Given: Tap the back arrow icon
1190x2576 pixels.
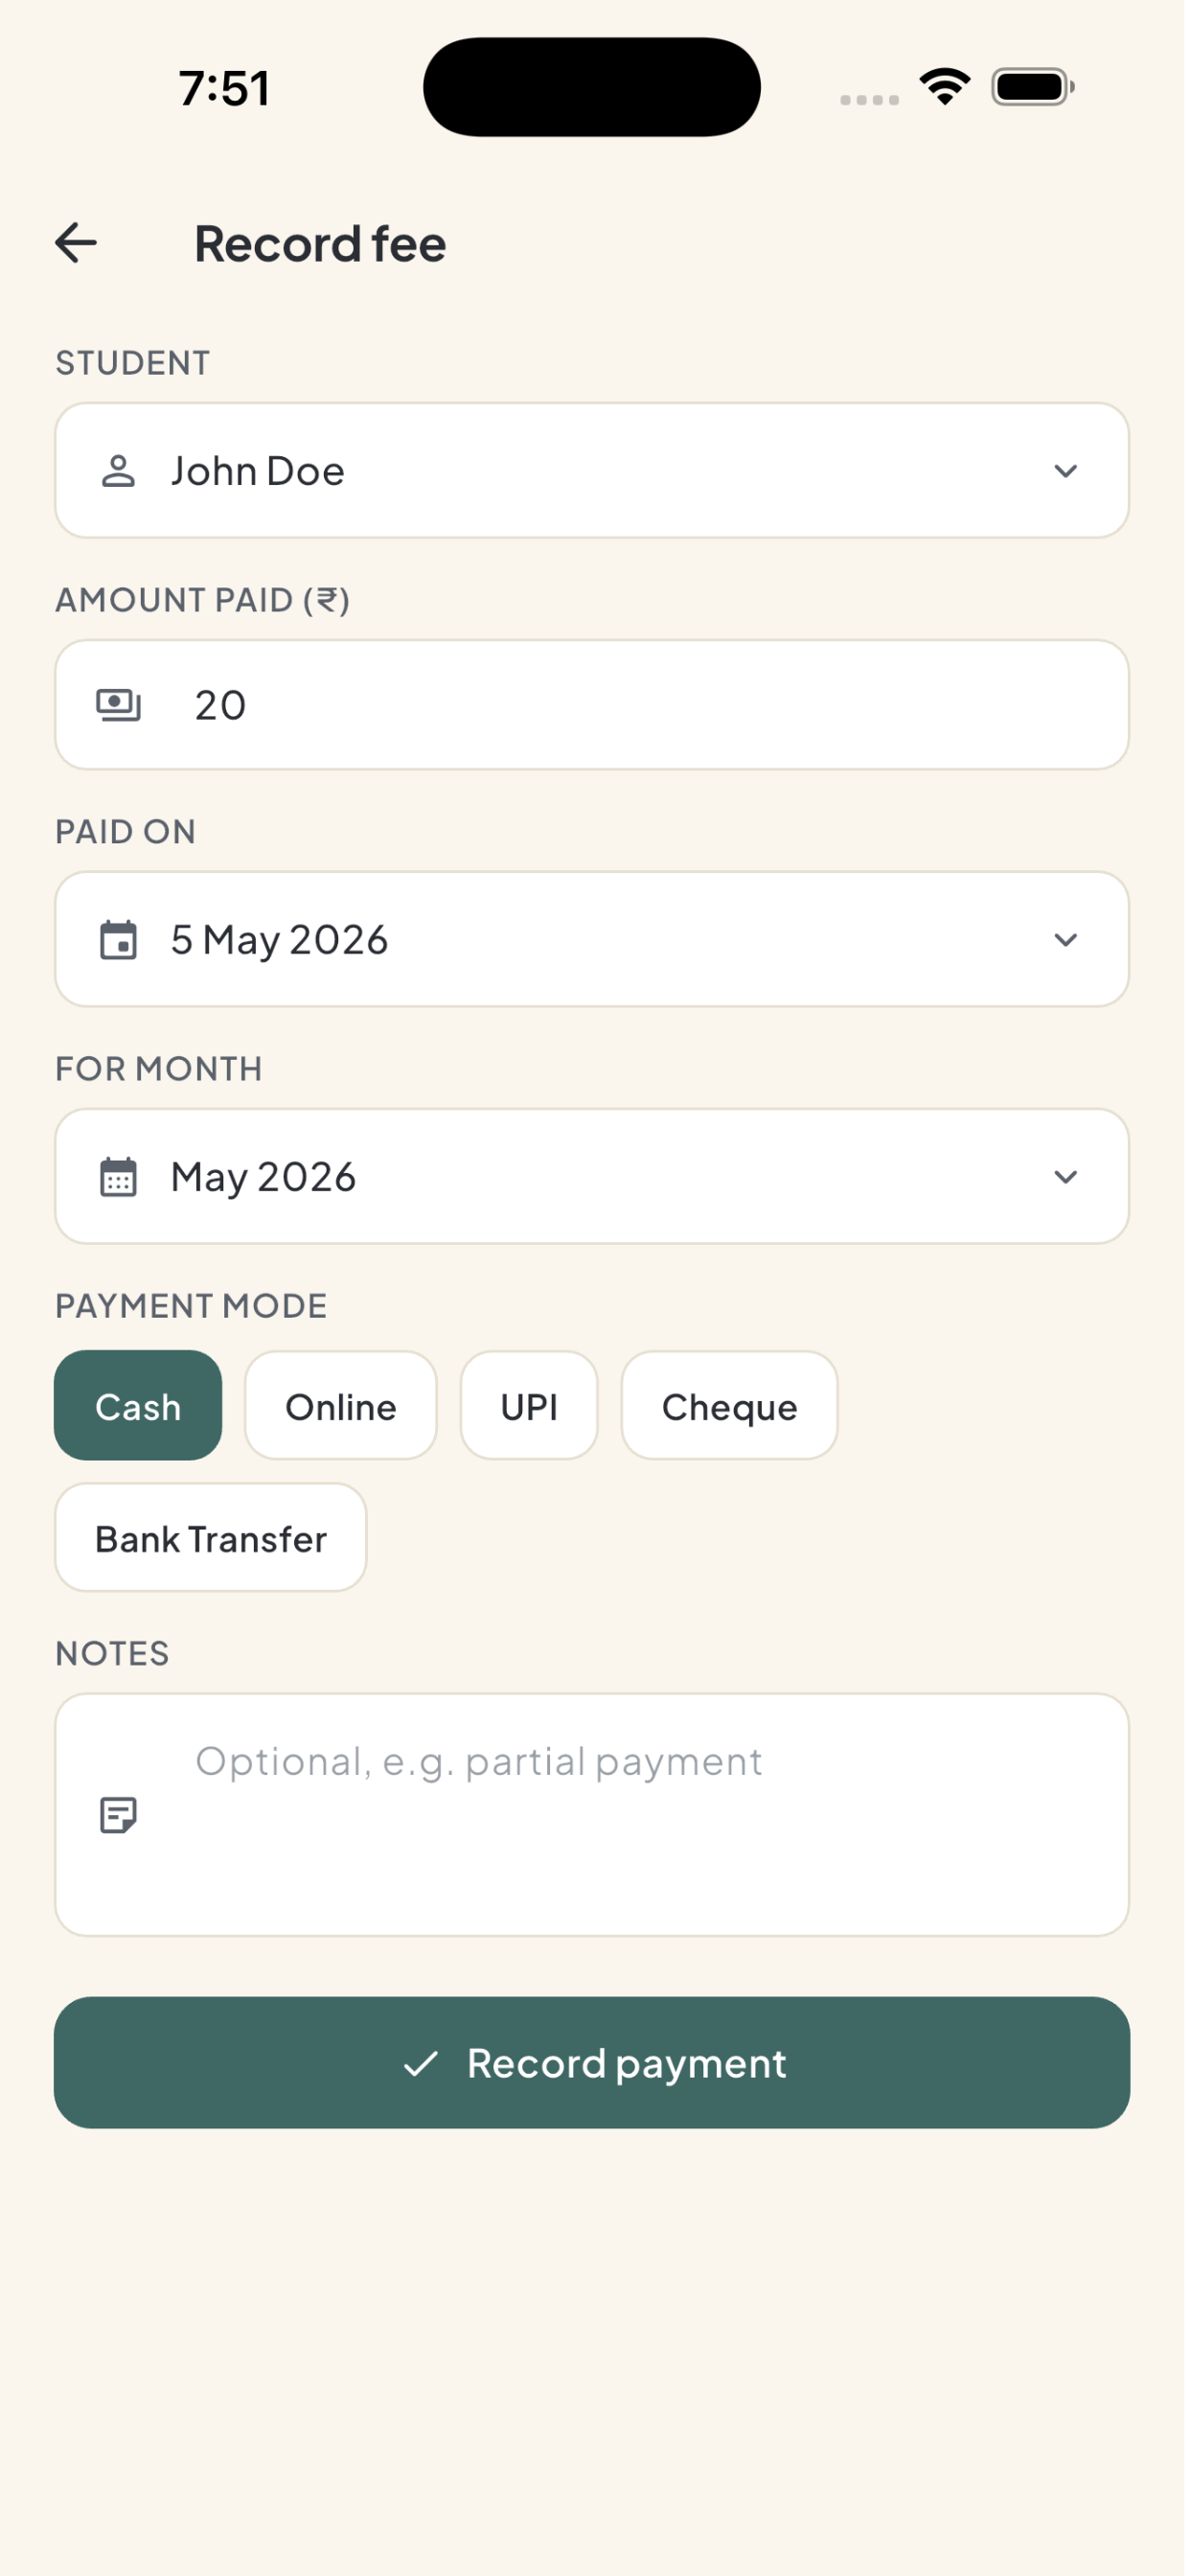Looking at the screenshot, I should click(x=76, y=244).
